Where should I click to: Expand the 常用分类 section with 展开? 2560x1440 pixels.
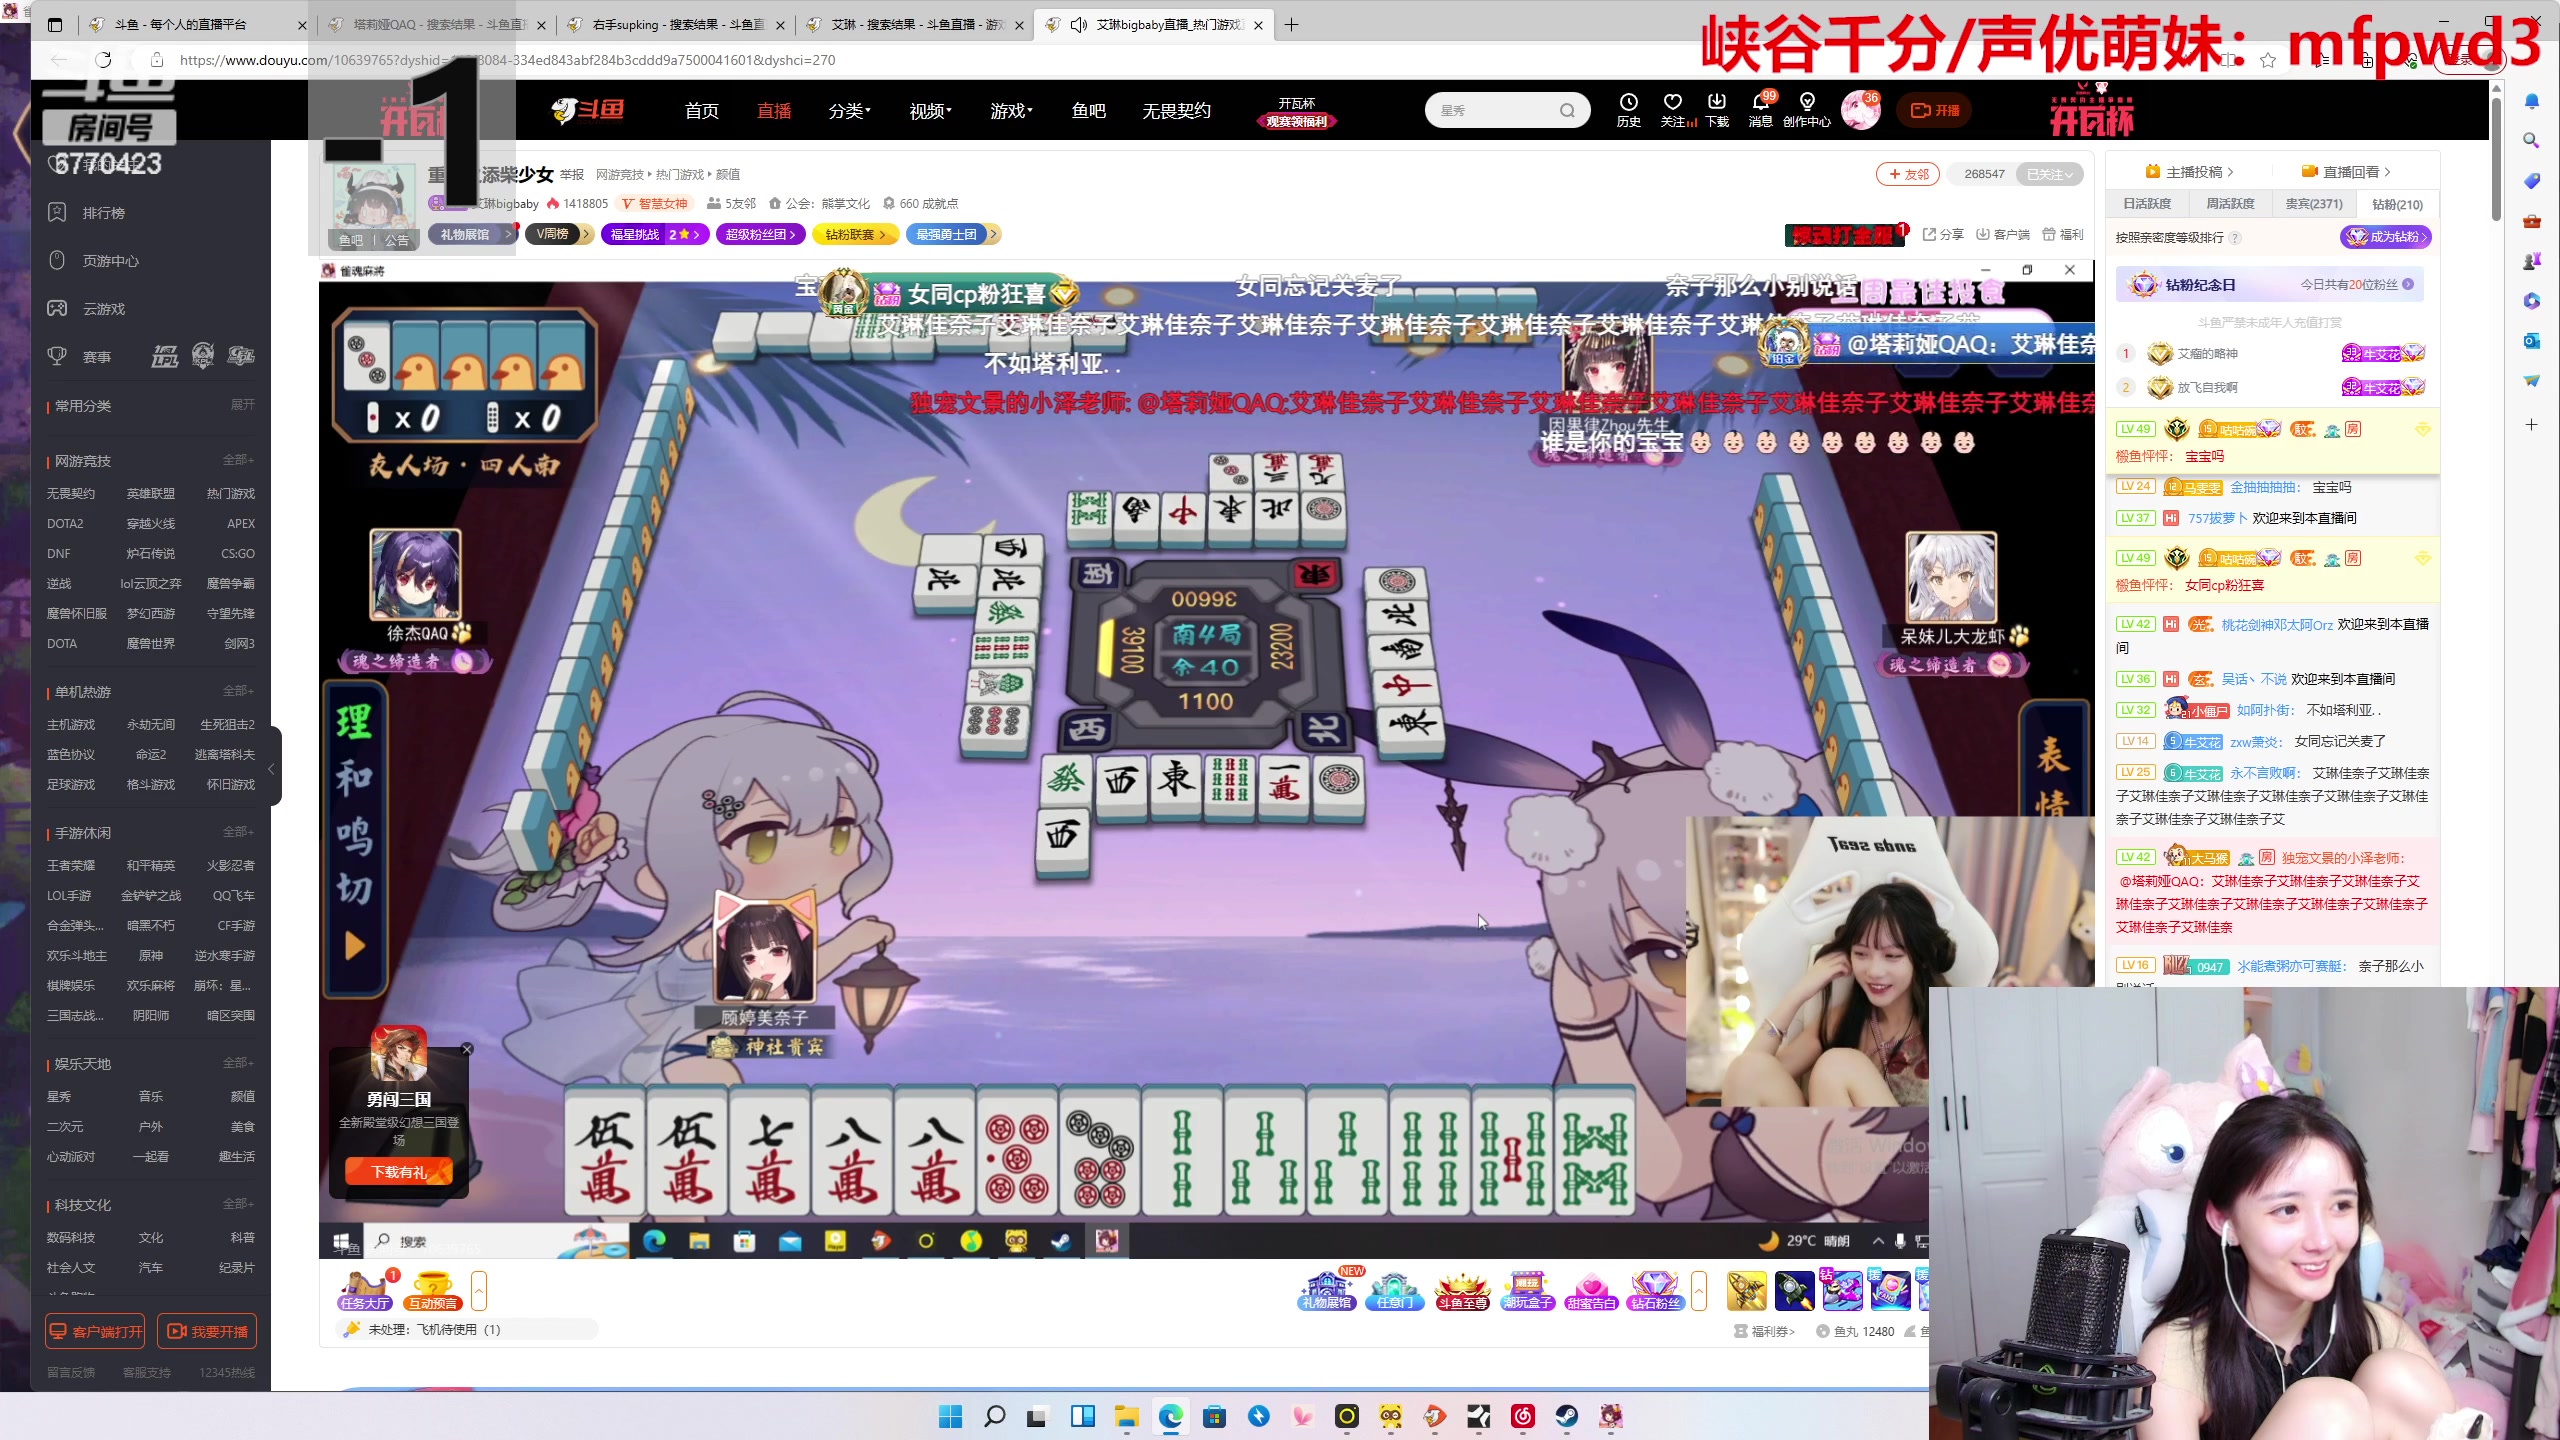tap(242, 405)
